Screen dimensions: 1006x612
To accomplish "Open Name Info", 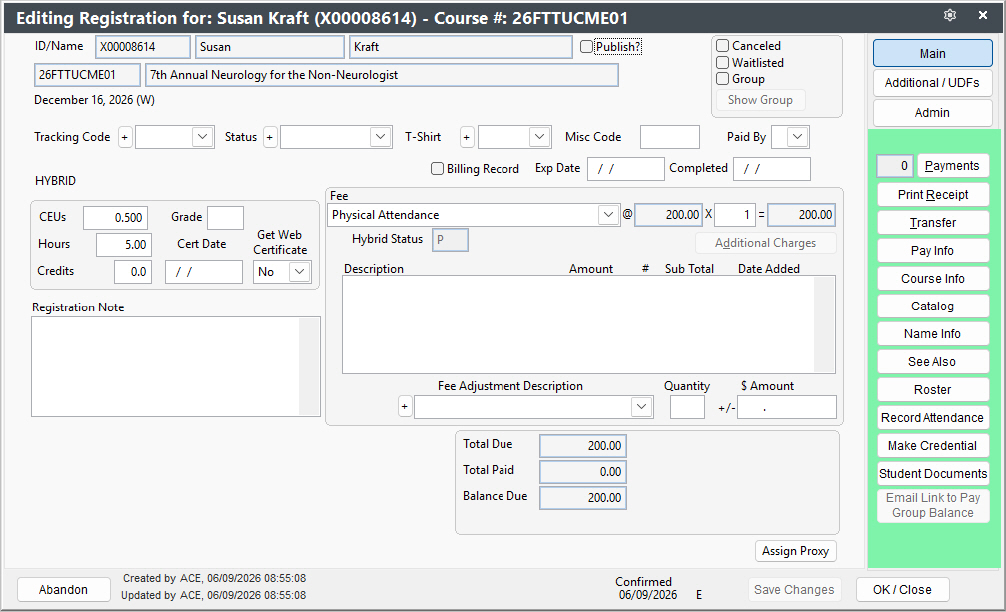I will point(933,334).
